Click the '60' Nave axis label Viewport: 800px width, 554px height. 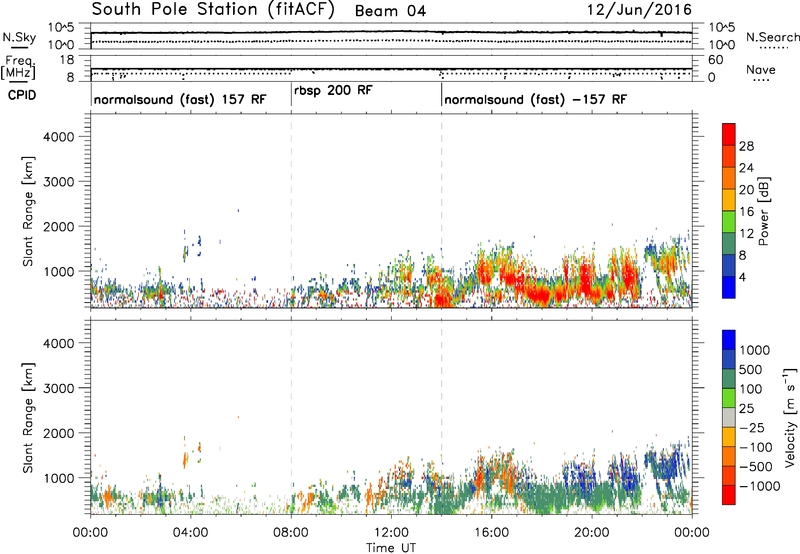click(715, 60)
